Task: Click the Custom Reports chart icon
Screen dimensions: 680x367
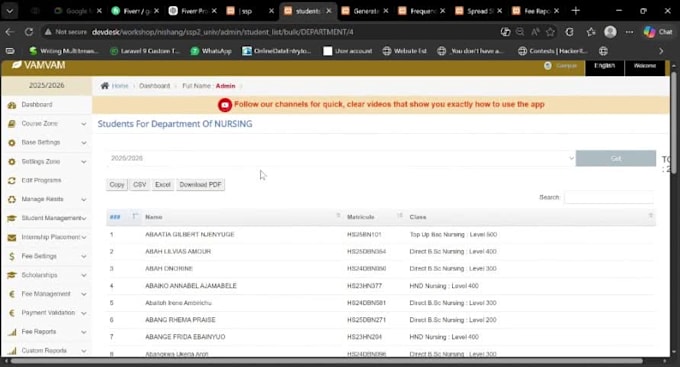Action: (12, 351)
